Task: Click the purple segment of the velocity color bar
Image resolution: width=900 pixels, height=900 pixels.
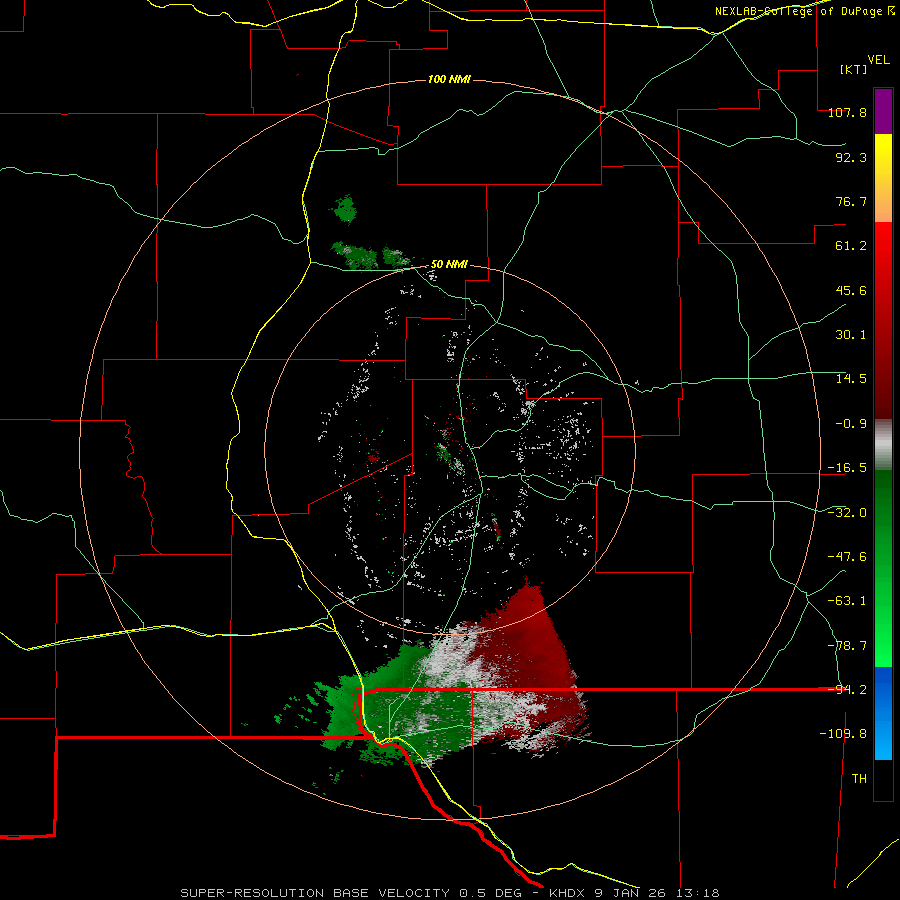Action: point(883,111)
